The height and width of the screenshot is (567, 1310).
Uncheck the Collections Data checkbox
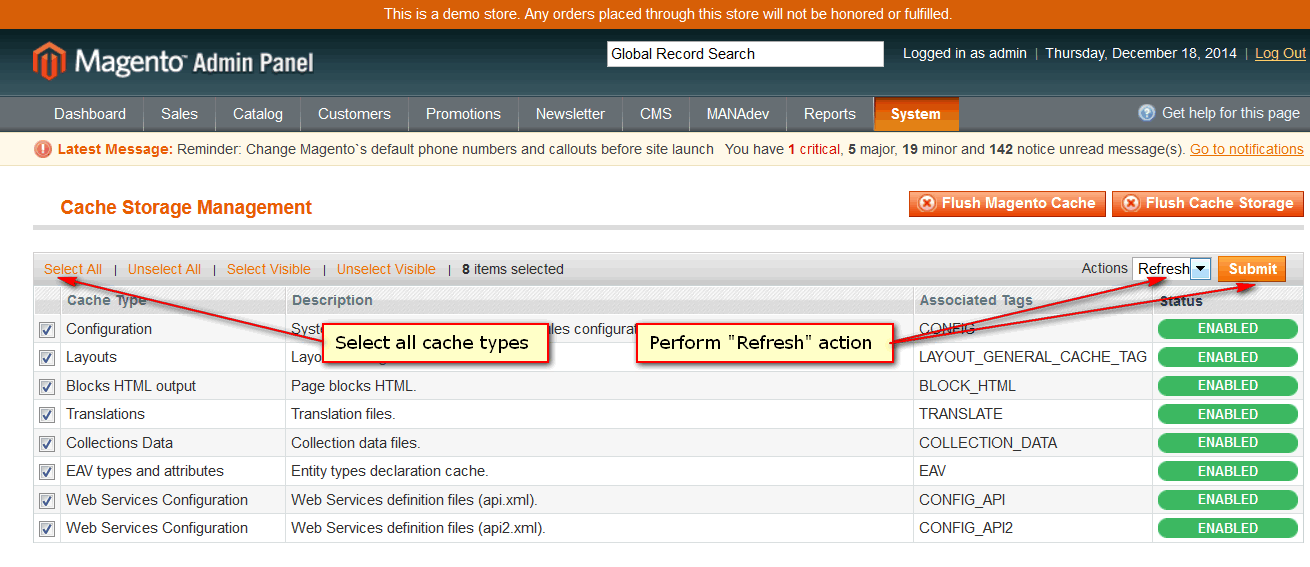tap(47, 444)
